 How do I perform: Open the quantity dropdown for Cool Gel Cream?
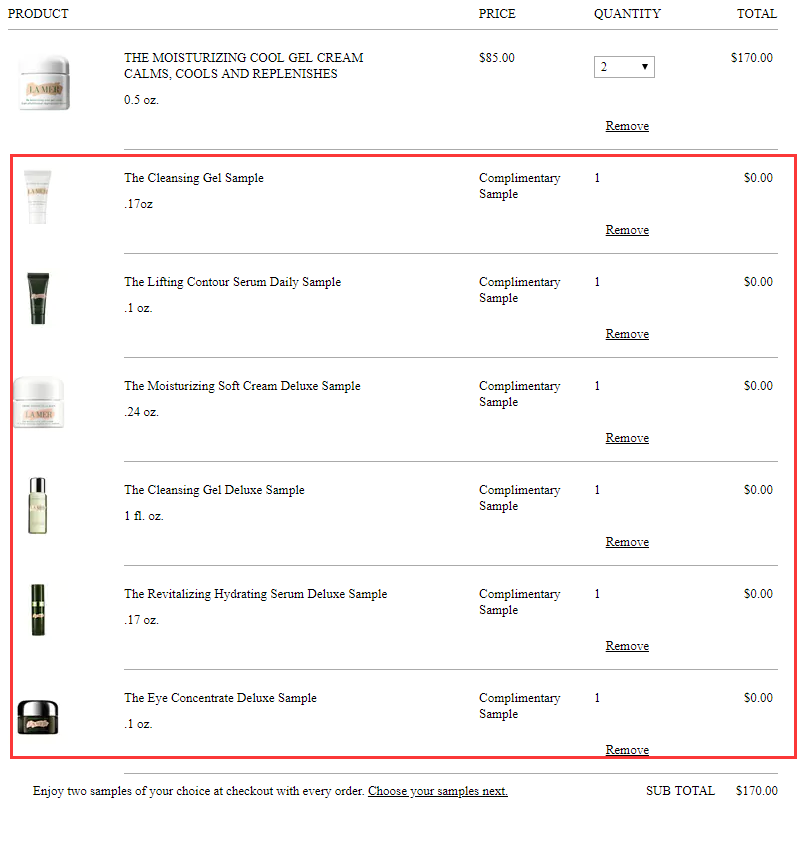click(624, 67)
